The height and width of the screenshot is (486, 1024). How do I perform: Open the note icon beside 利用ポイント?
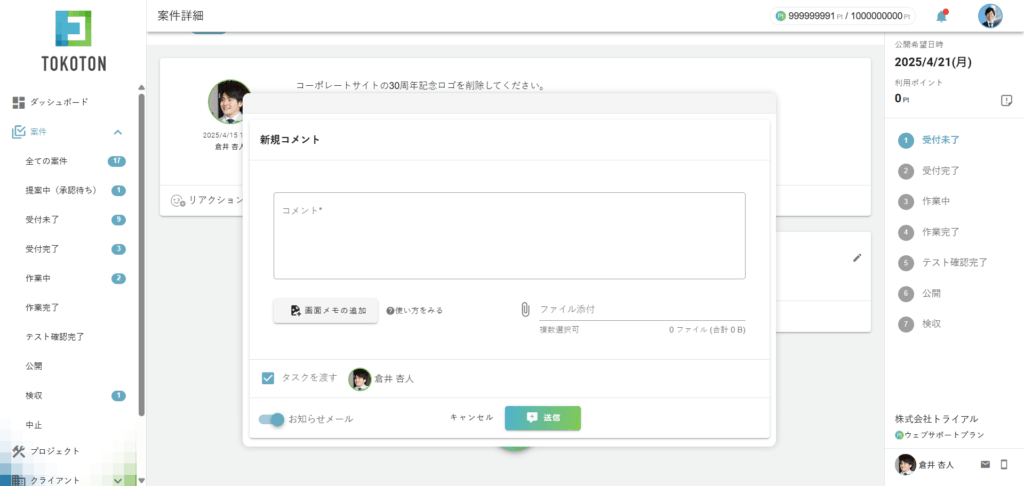coord(1006,100)
